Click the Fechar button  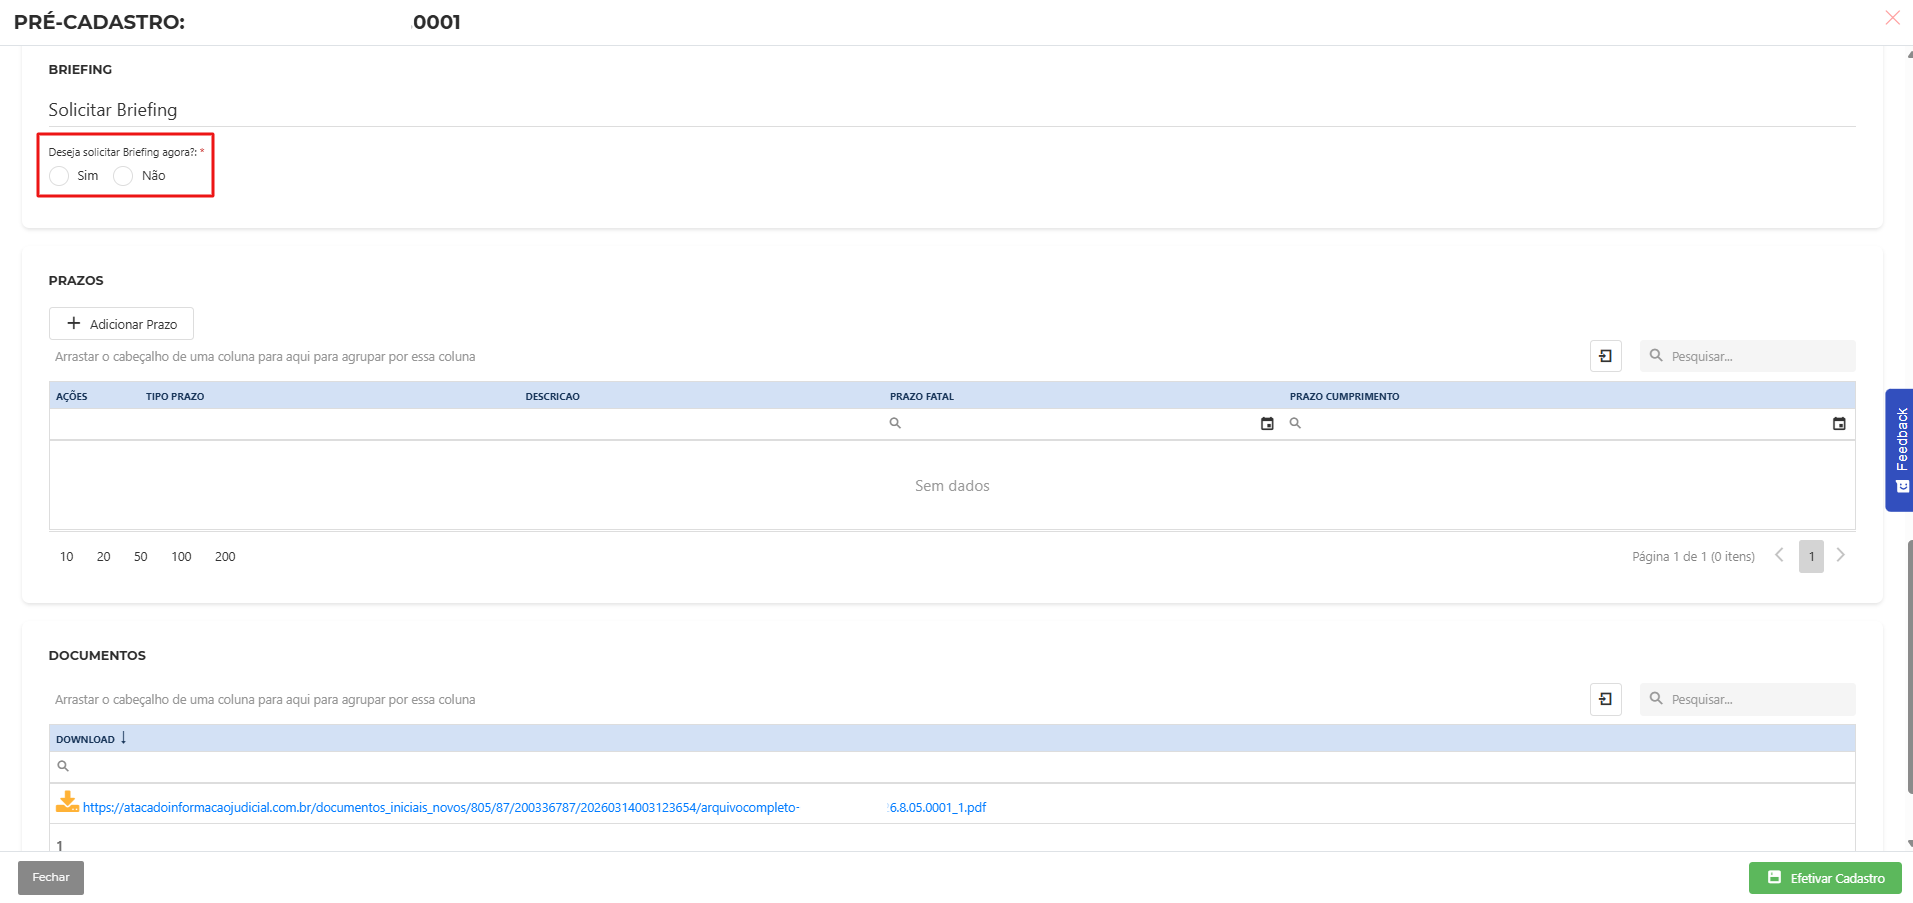(51, 878)
